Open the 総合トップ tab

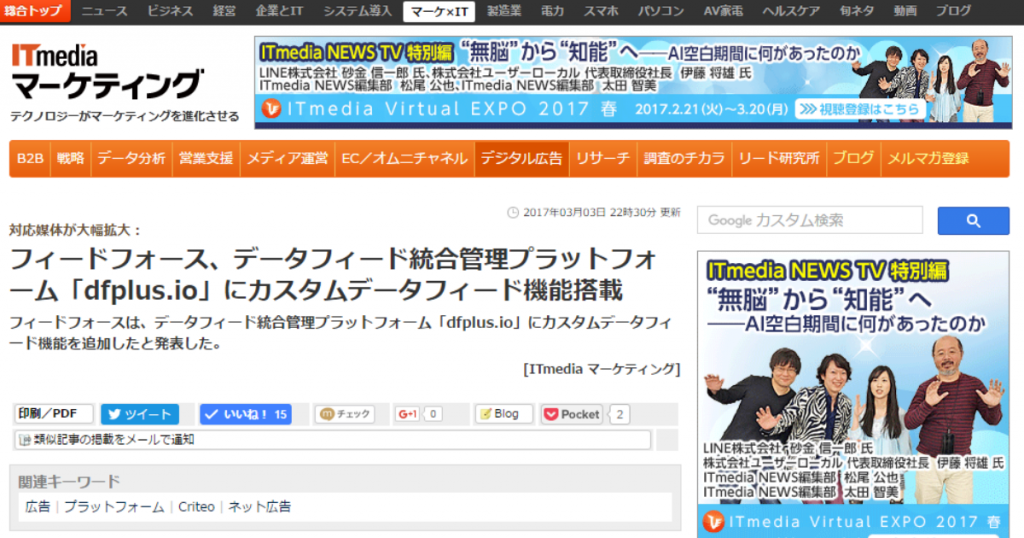35,10
